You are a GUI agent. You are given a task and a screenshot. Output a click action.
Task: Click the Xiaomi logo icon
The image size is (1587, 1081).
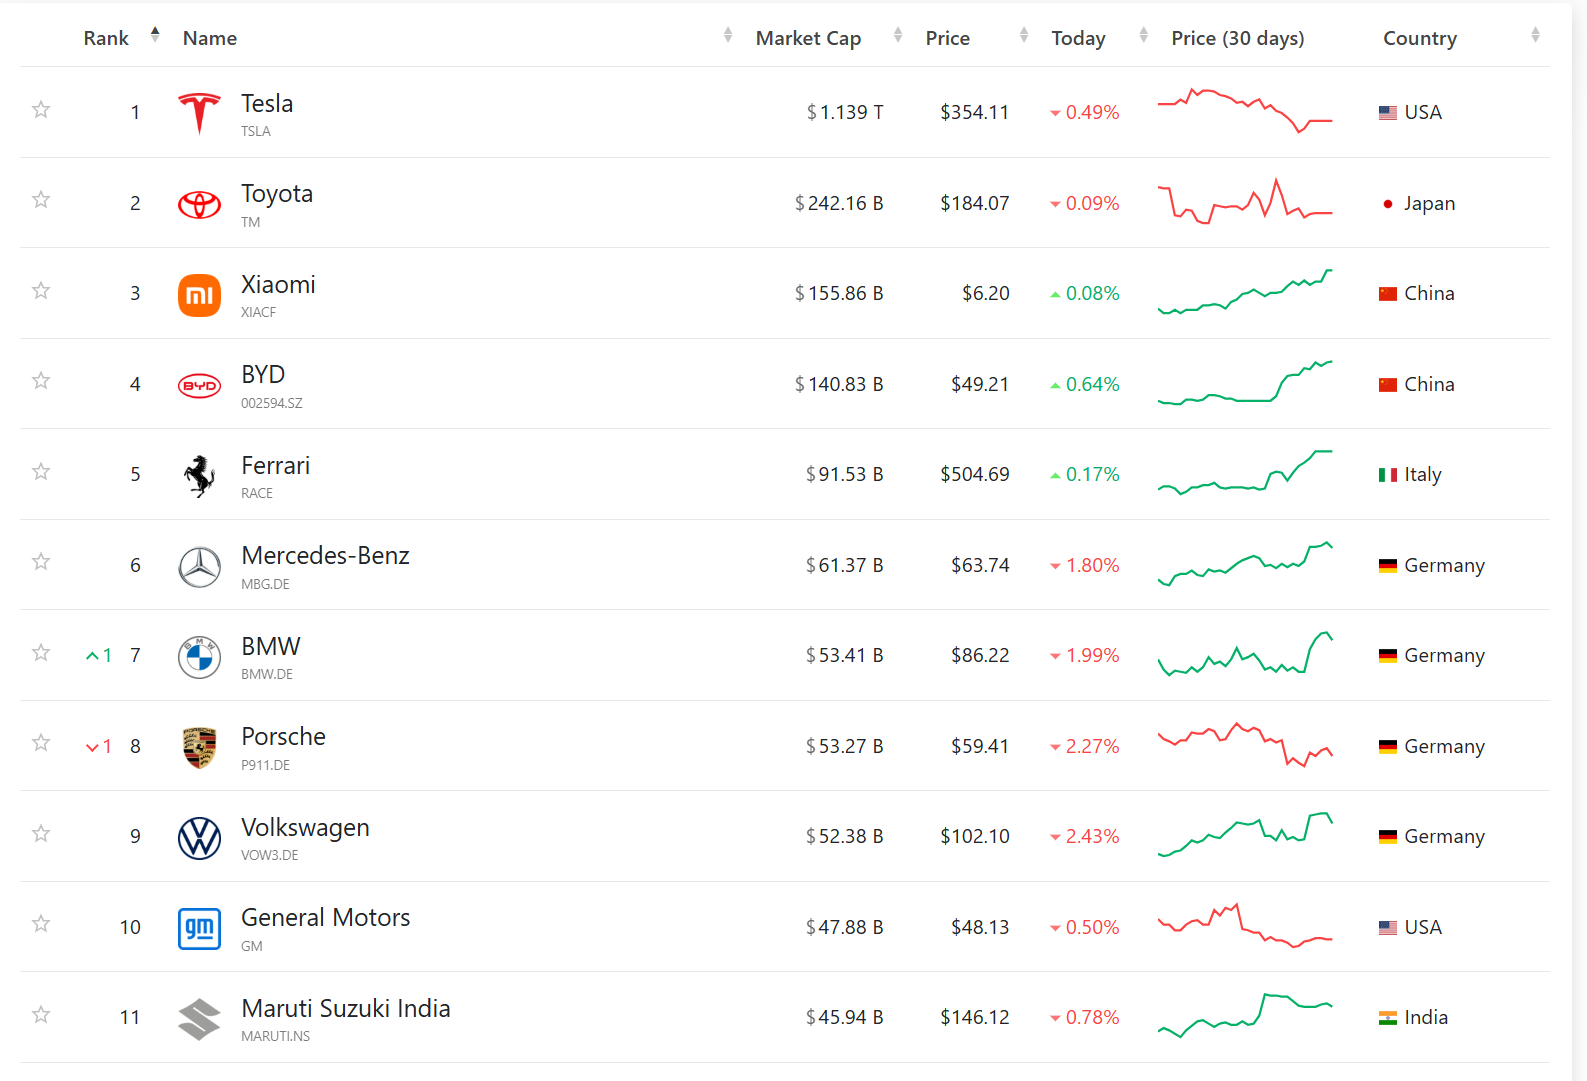pos(199,295)
